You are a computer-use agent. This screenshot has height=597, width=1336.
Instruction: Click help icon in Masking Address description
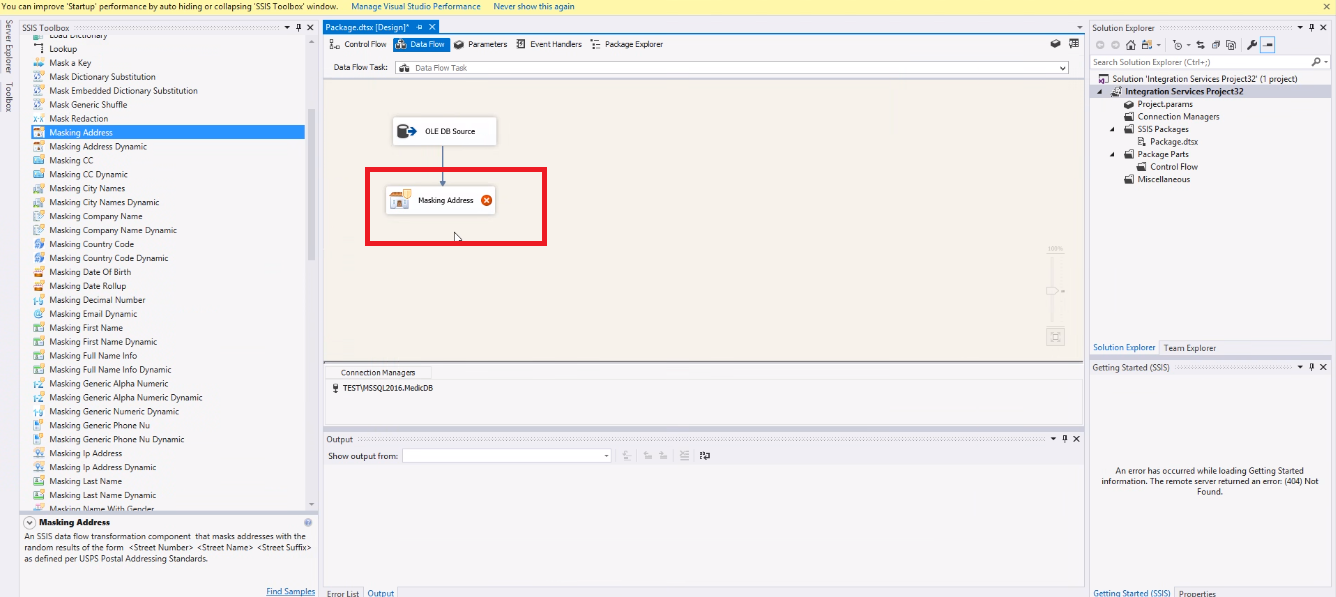pos(308,522)
